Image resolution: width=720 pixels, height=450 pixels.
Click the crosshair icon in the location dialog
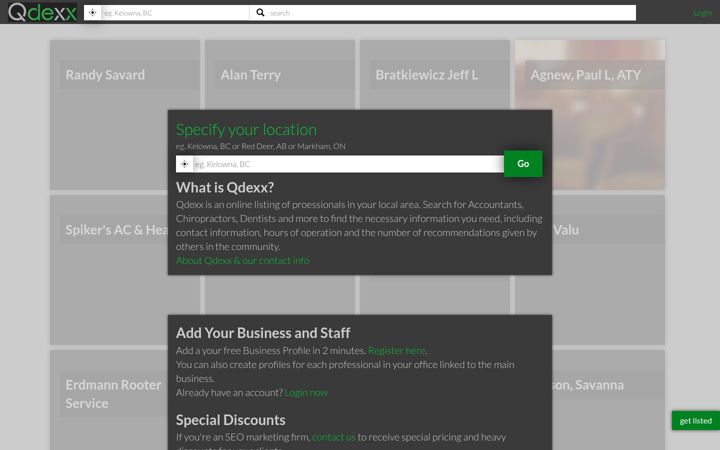185,164
